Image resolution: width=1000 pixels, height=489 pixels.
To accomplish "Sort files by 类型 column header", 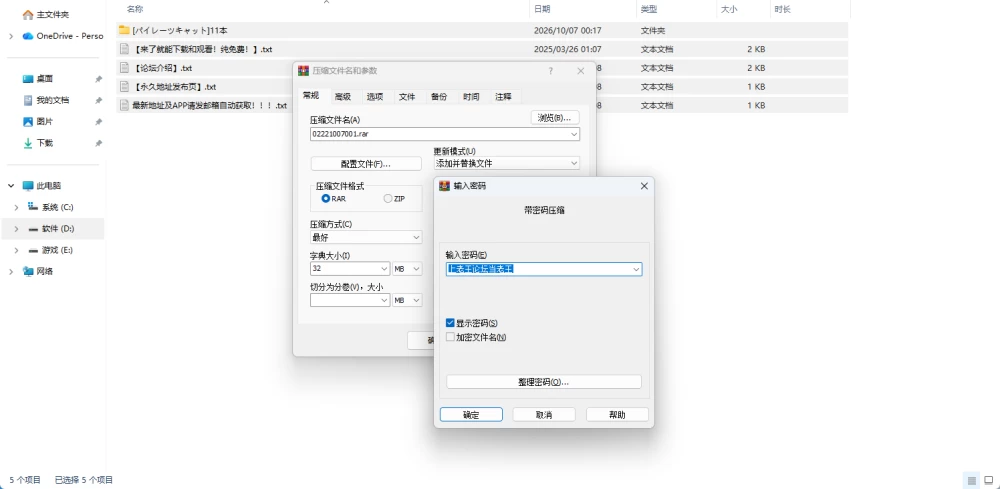I will coord(649,9).
